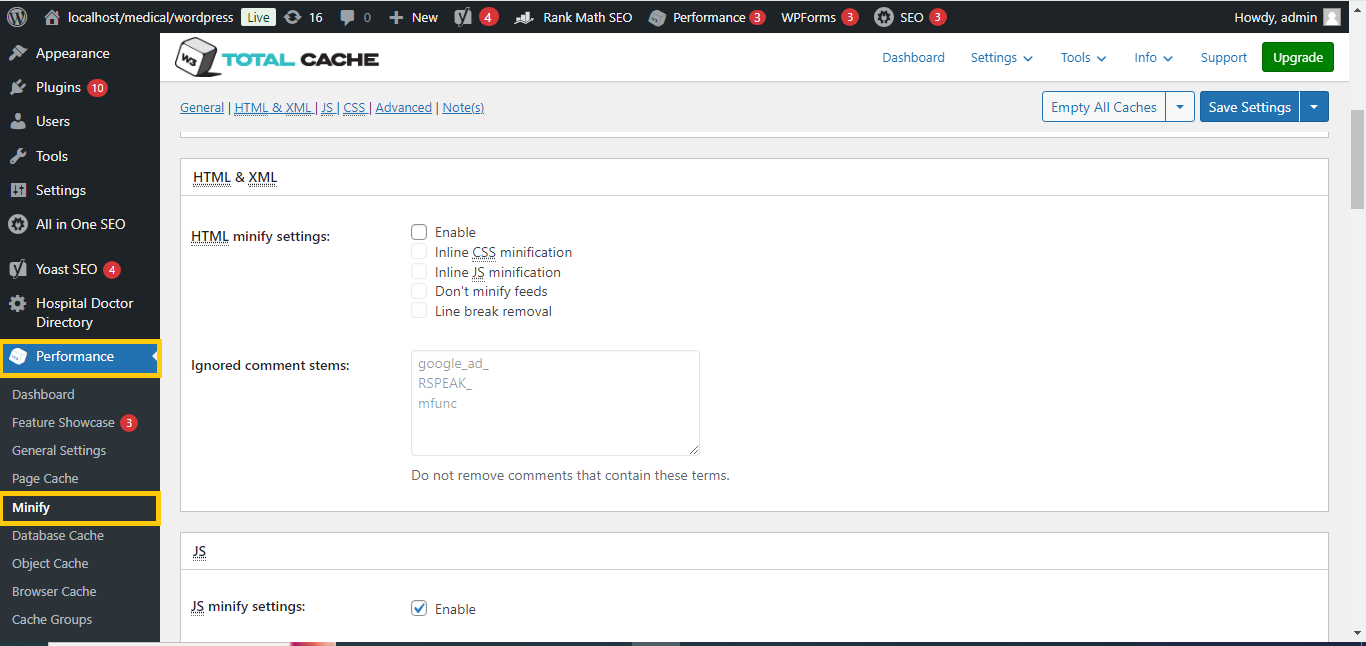The height and width of the screenshot is (646, 1366).
Task: Select Database Cache in sidebar submenu
Action: pyautogui.click(x=58, y=536)
